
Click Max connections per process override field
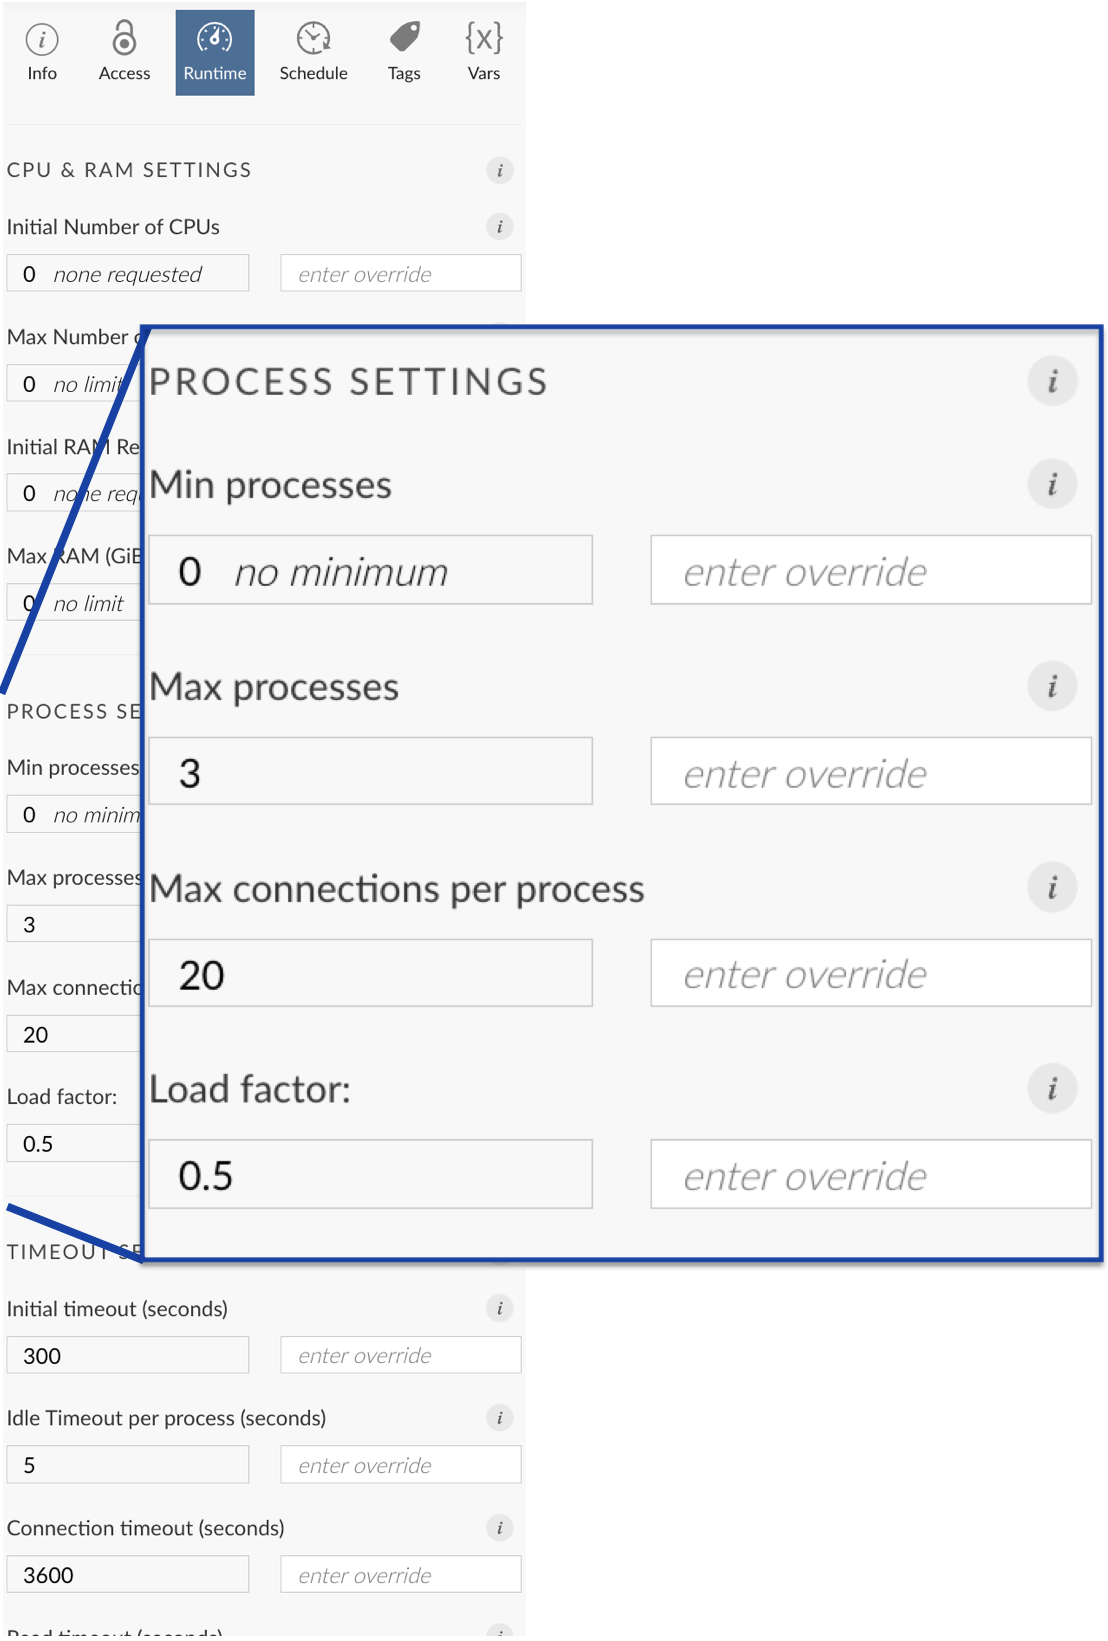click(x=870, y=973)
